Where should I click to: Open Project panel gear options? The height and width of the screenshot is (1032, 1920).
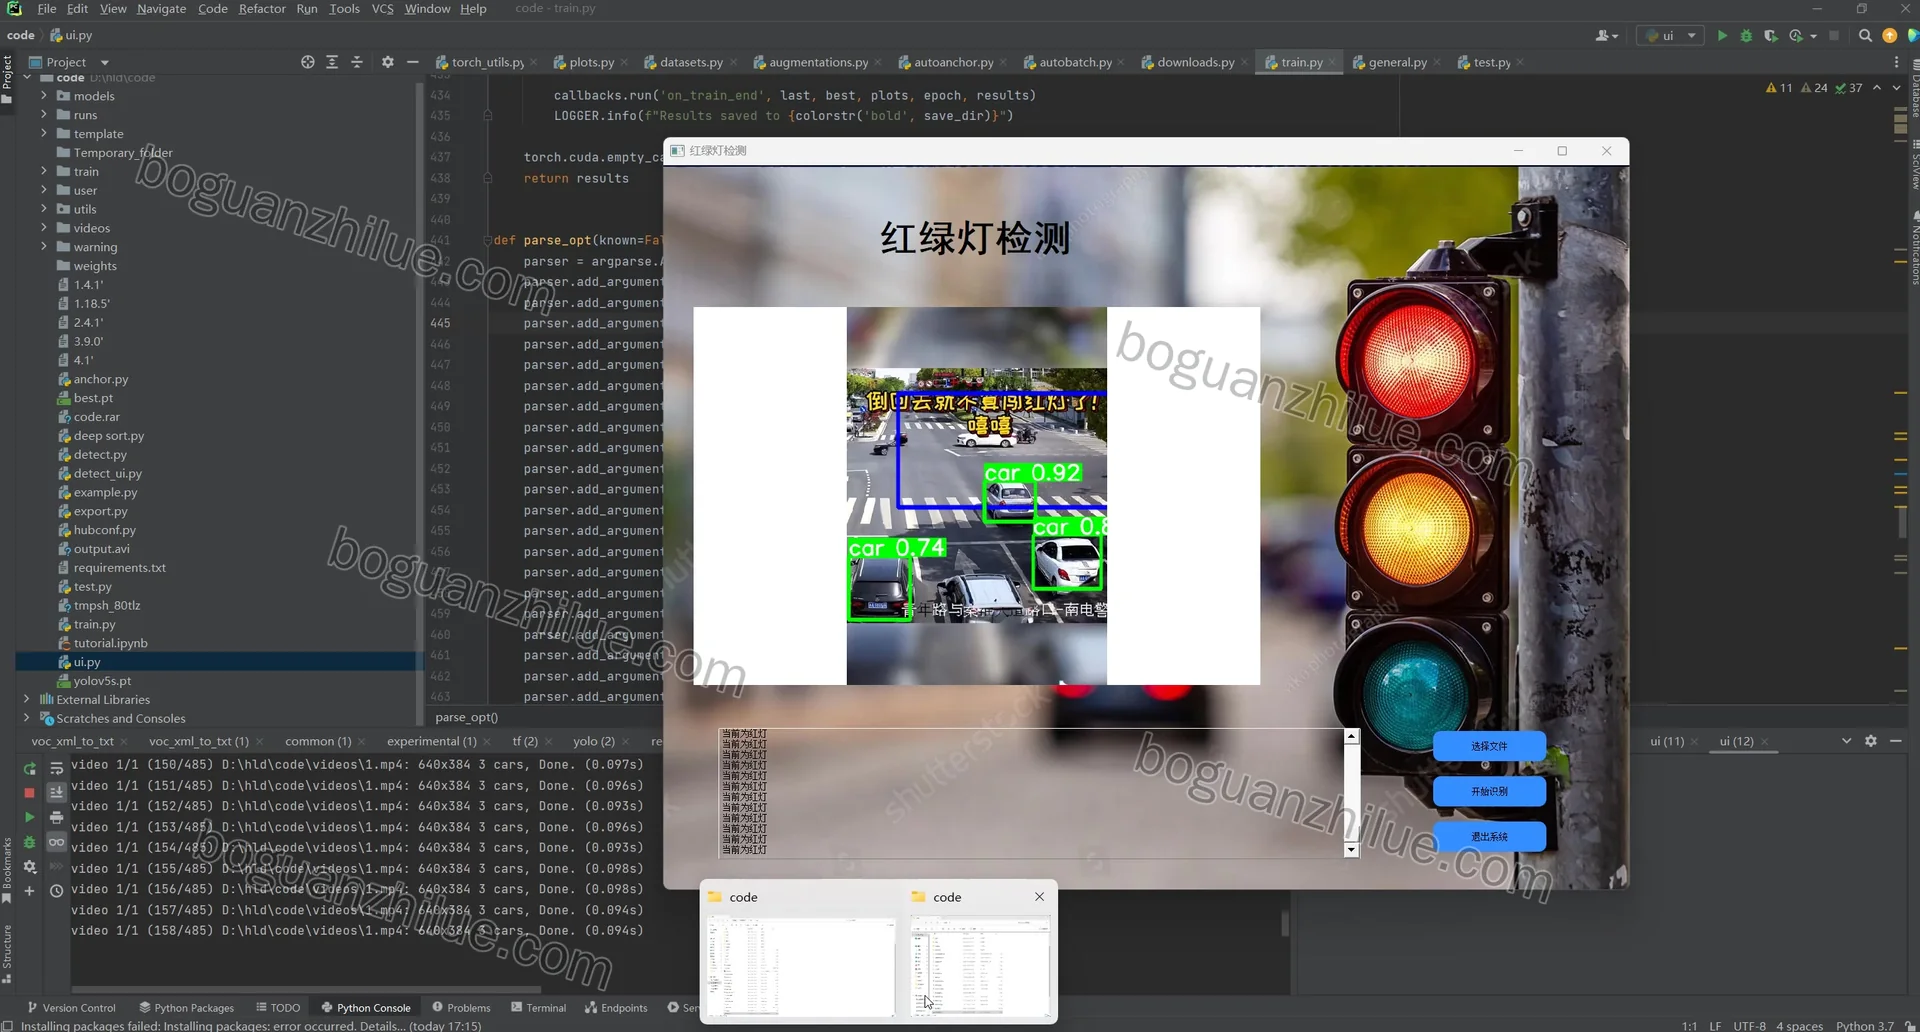click(388, 62)
